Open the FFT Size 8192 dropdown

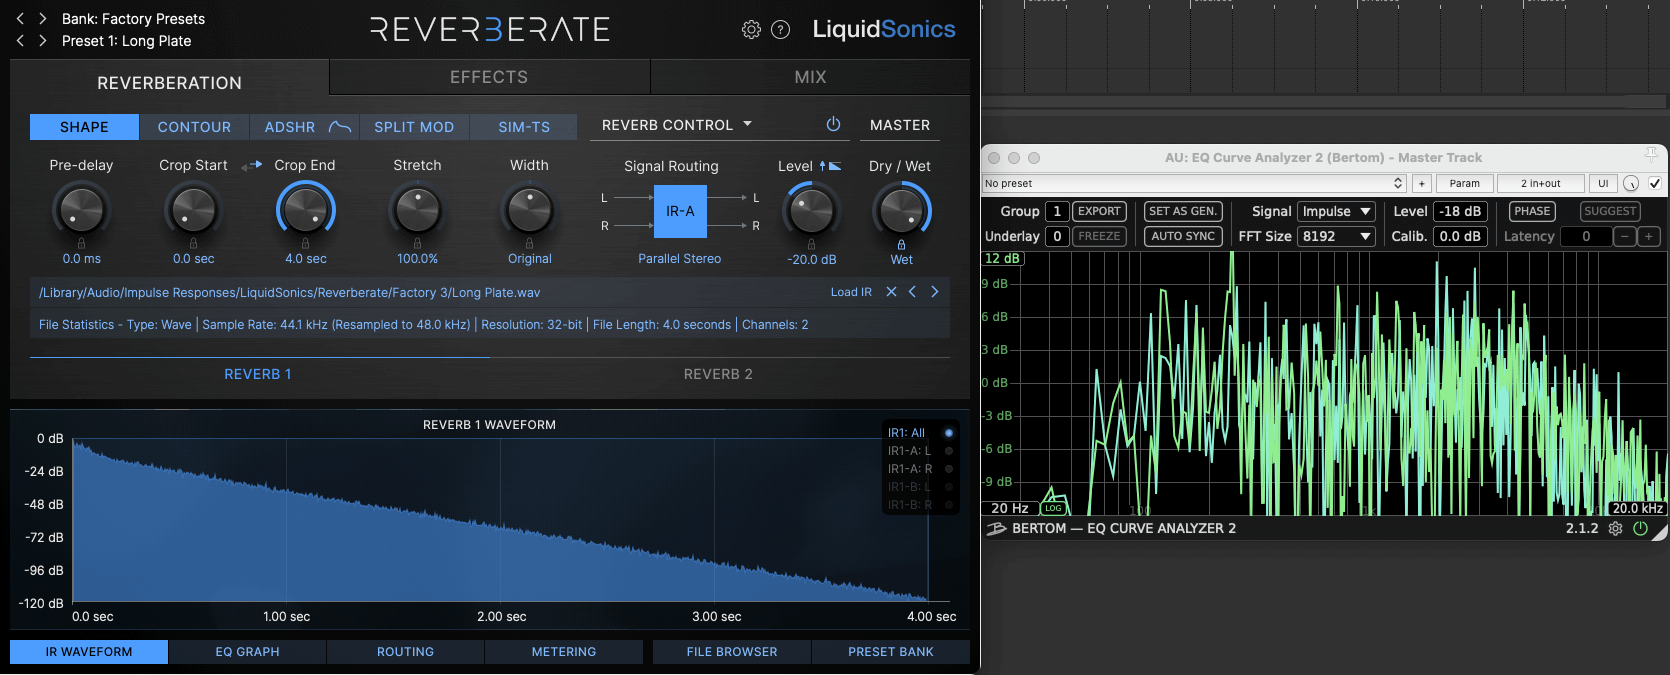click(x=1336, y=236)
